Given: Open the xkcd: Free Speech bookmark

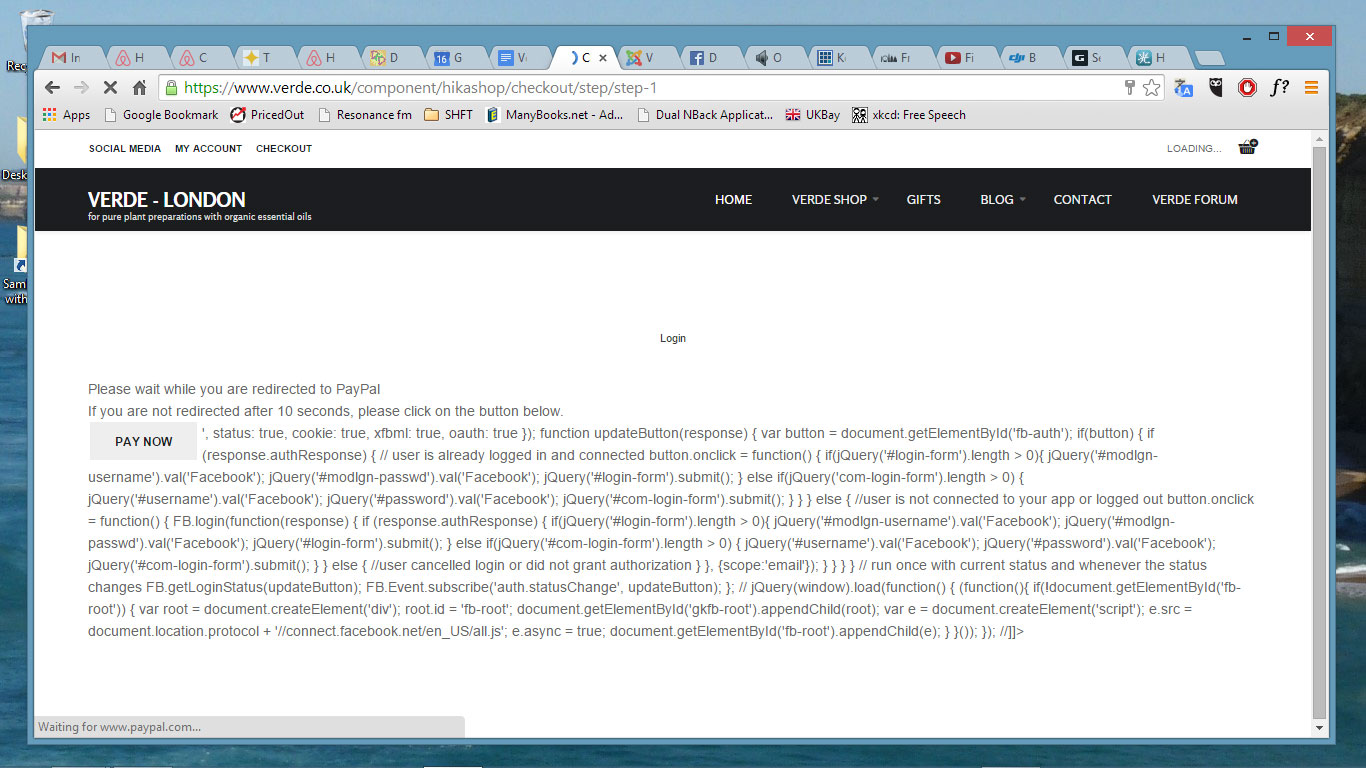Looking at the screenshot, I should pyautogui.click(x=908, y=115).
